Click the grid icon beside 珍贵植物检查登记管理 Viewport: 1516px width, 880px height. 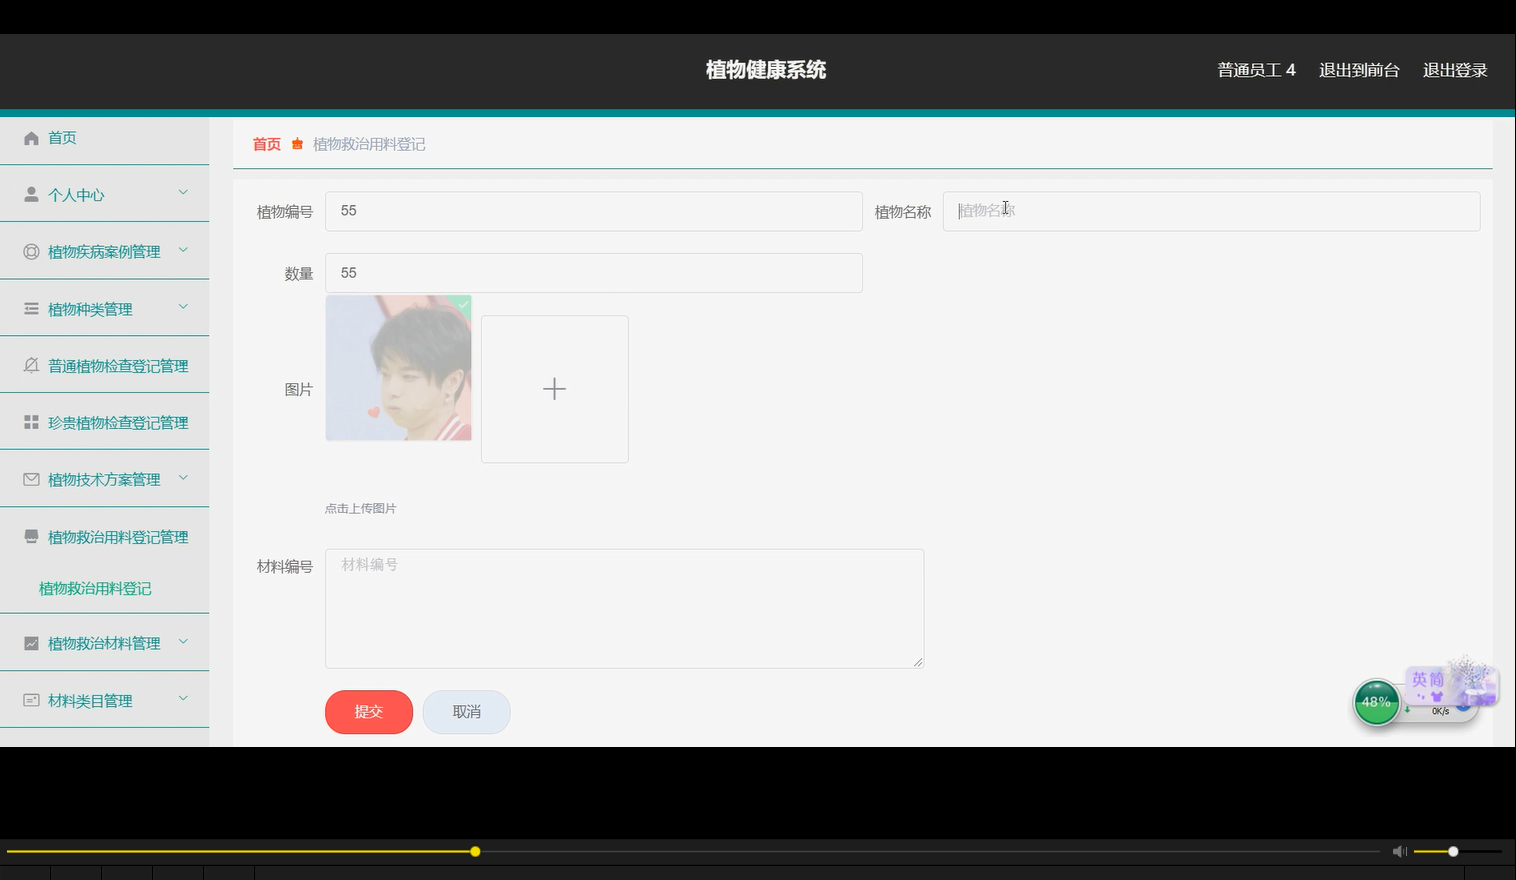click(31, 422)
